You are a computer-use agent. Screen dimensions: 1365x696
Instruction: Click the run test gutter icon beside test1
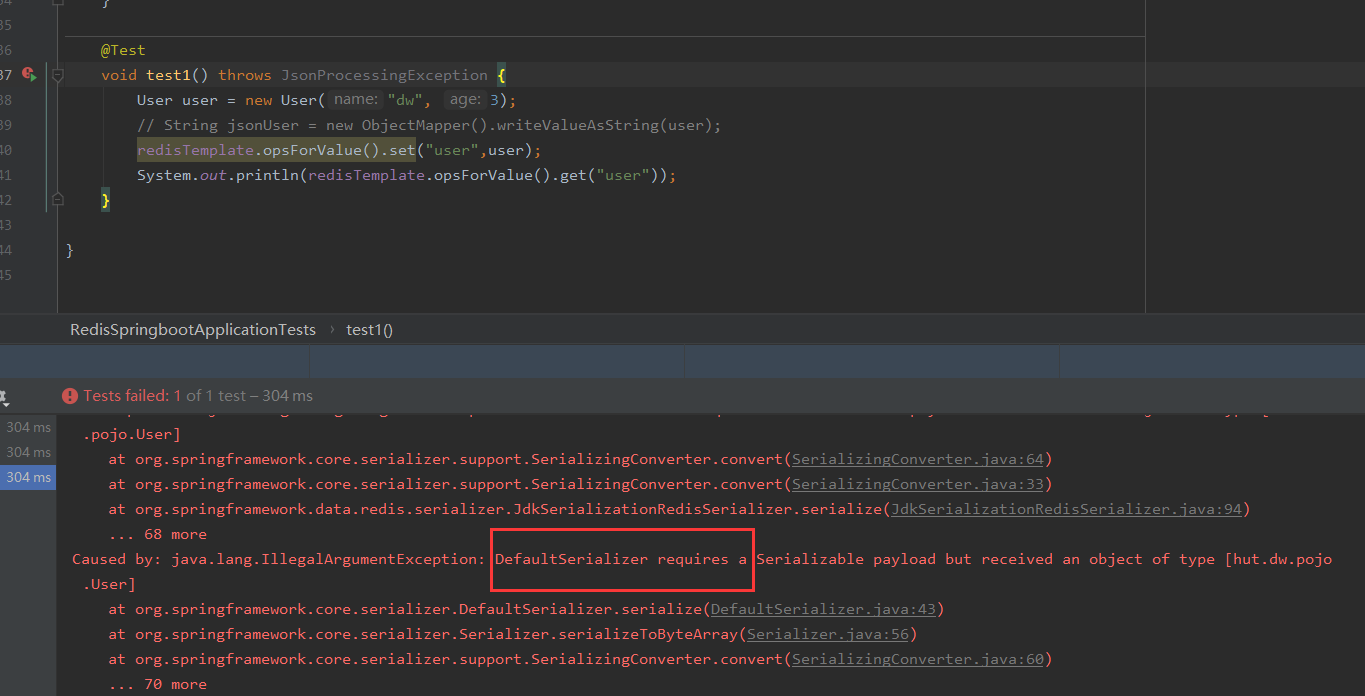coord(29,75)
